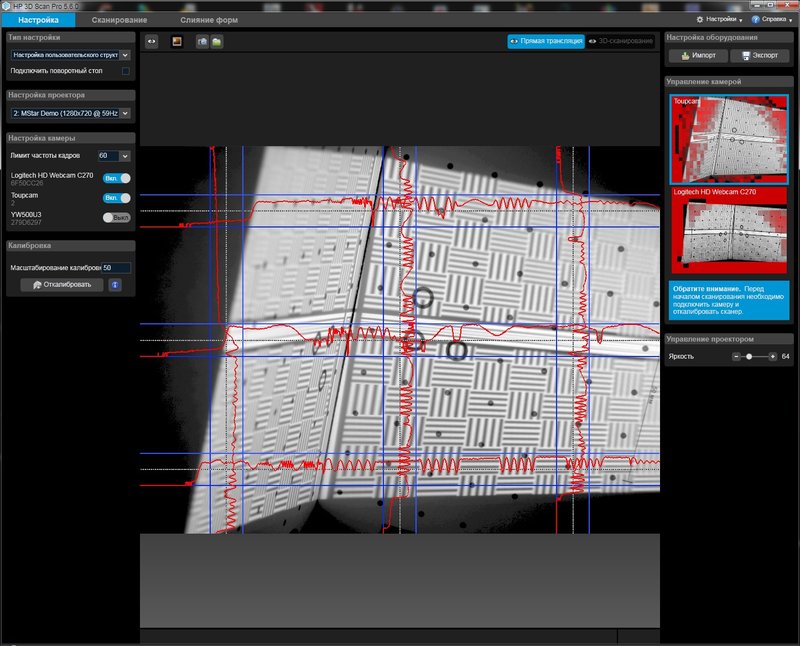Check the Подключить поворотный стол checkbox

pos(125,71)
